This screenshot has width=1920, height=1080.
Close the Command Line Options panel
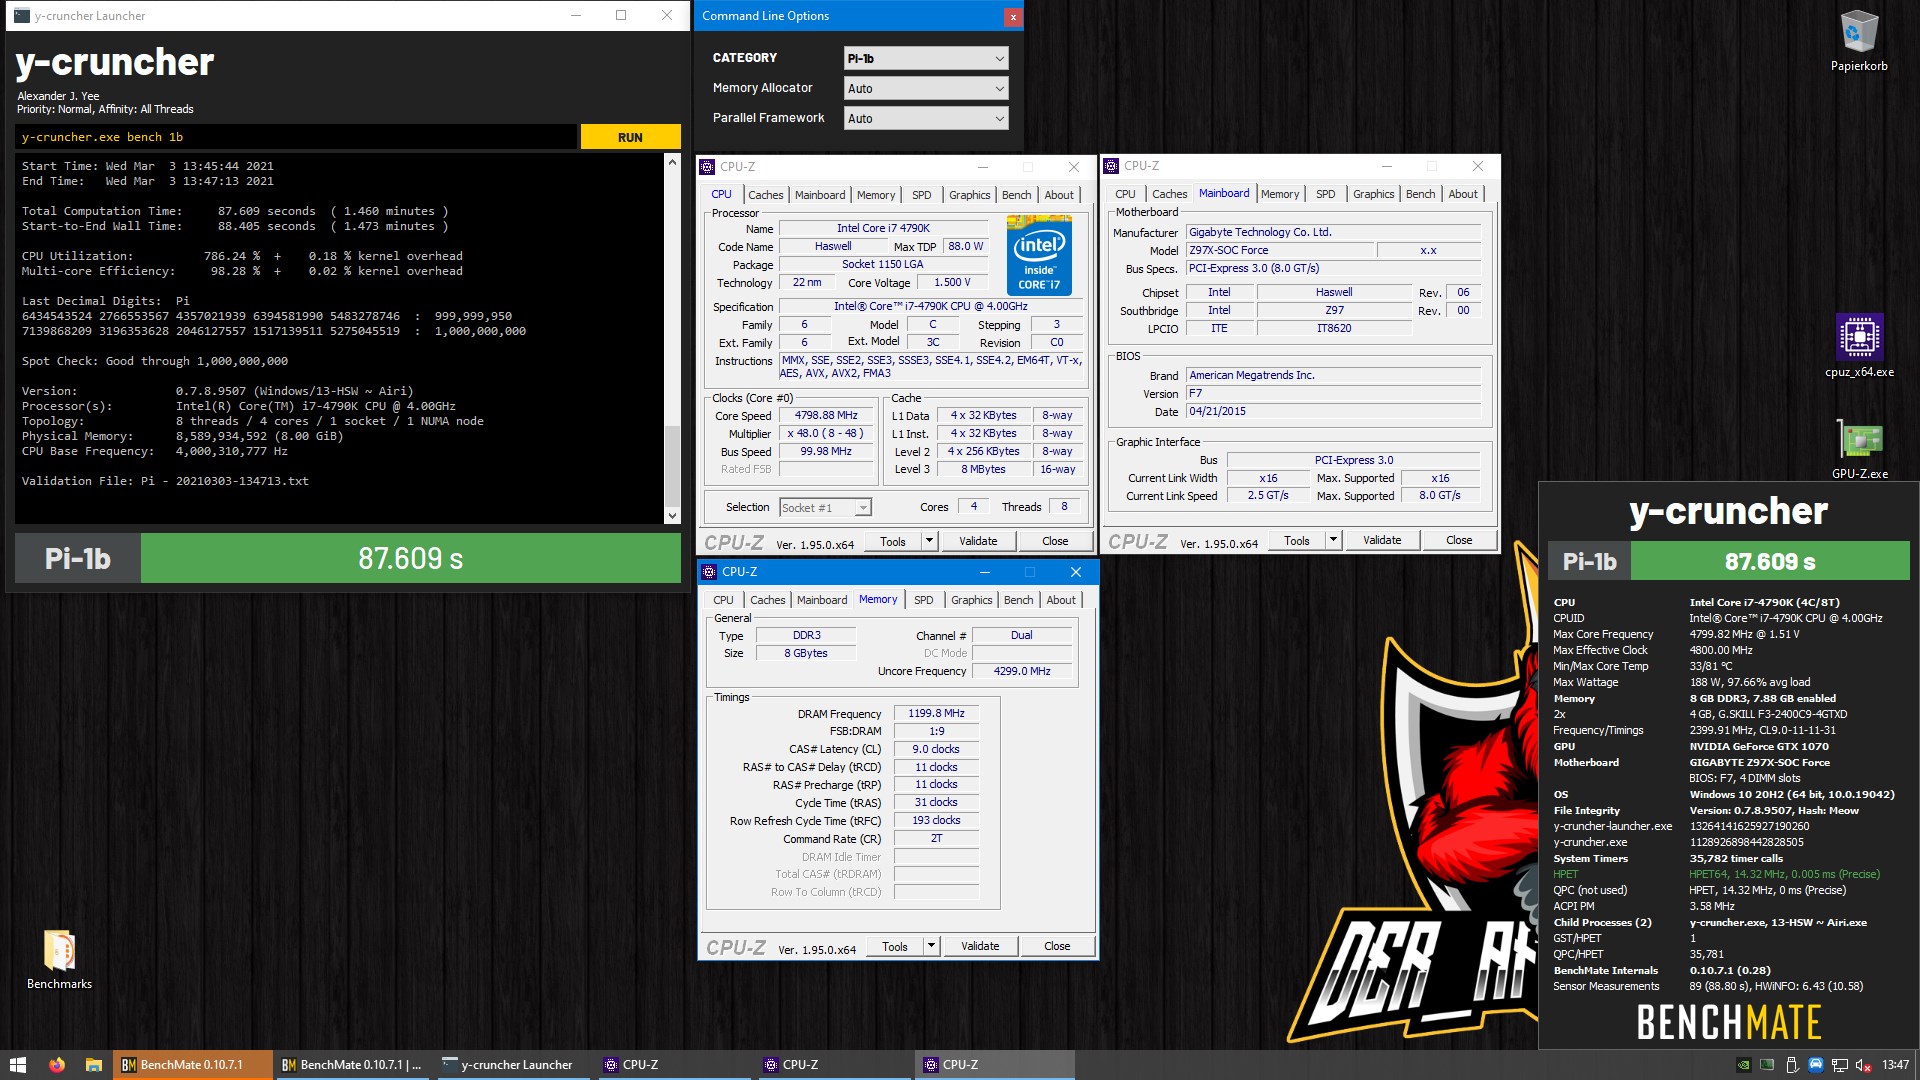(1013, 16)
